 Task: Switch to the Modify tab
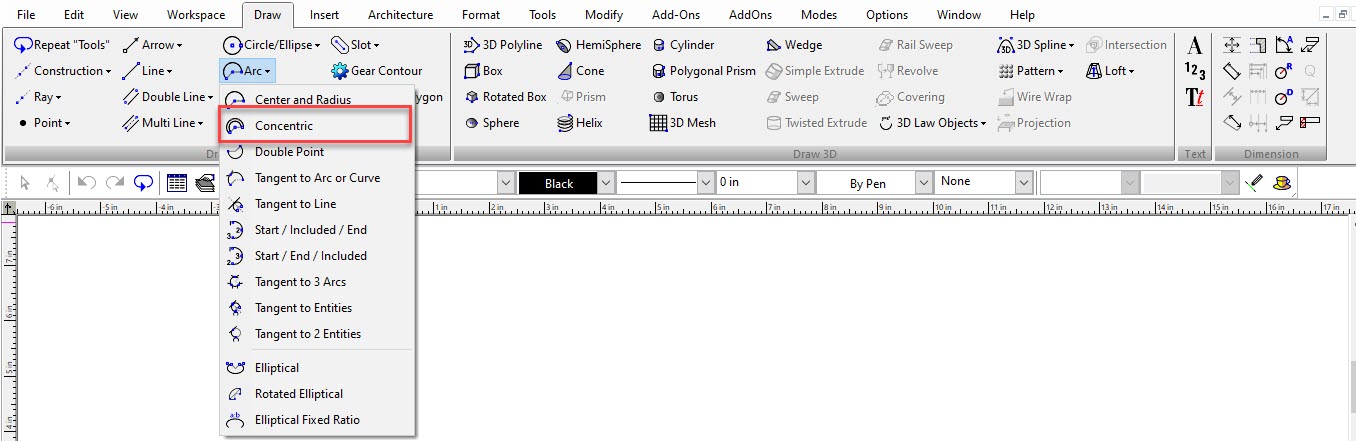604,15
